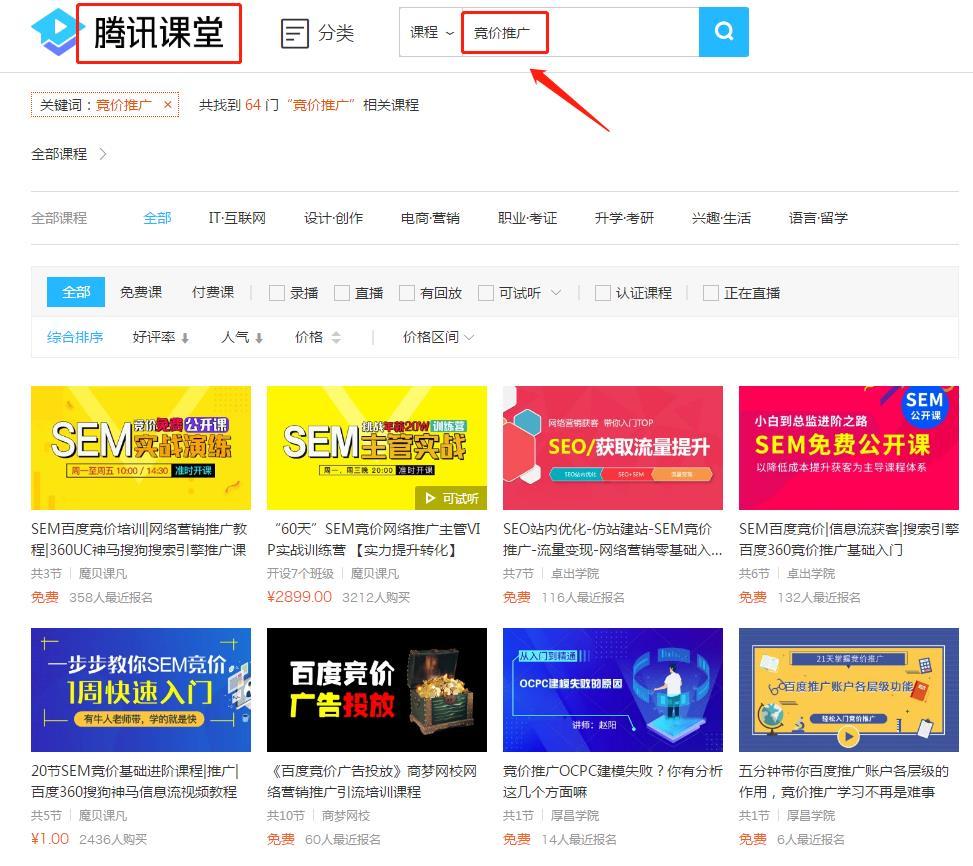Filter by 免费课 free courses
Screen dimensions: 973x866
pyautogui.click(x=141, y=292)
